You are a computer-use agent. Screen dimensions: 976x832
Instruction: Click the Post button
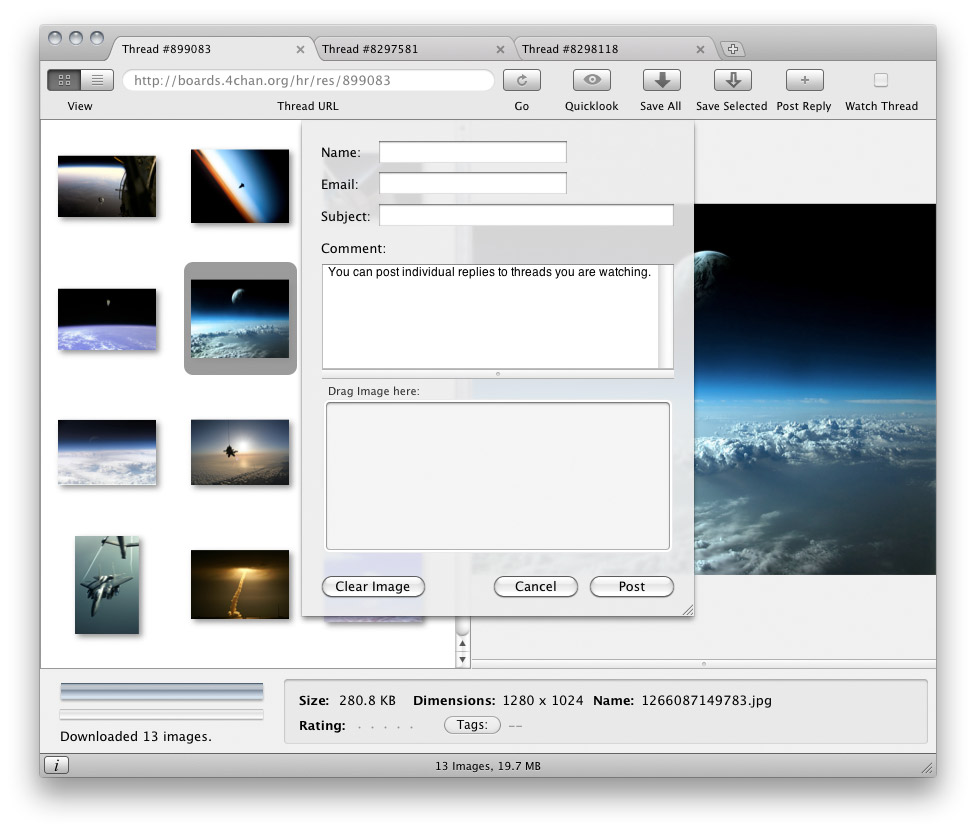[631, 586]
